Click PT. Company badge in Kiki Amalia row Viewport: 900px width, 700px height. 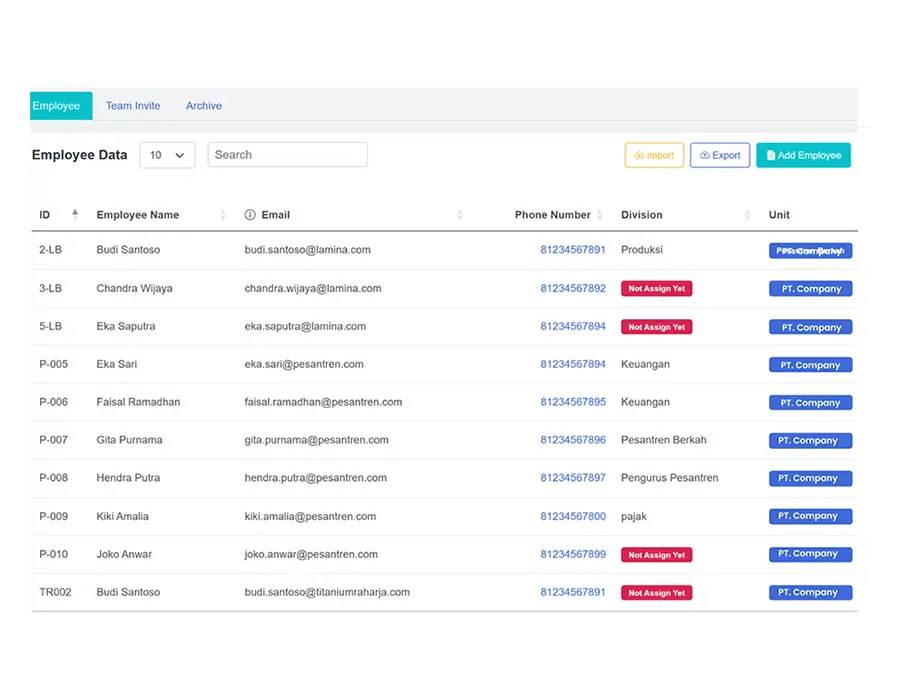(810, 516)
